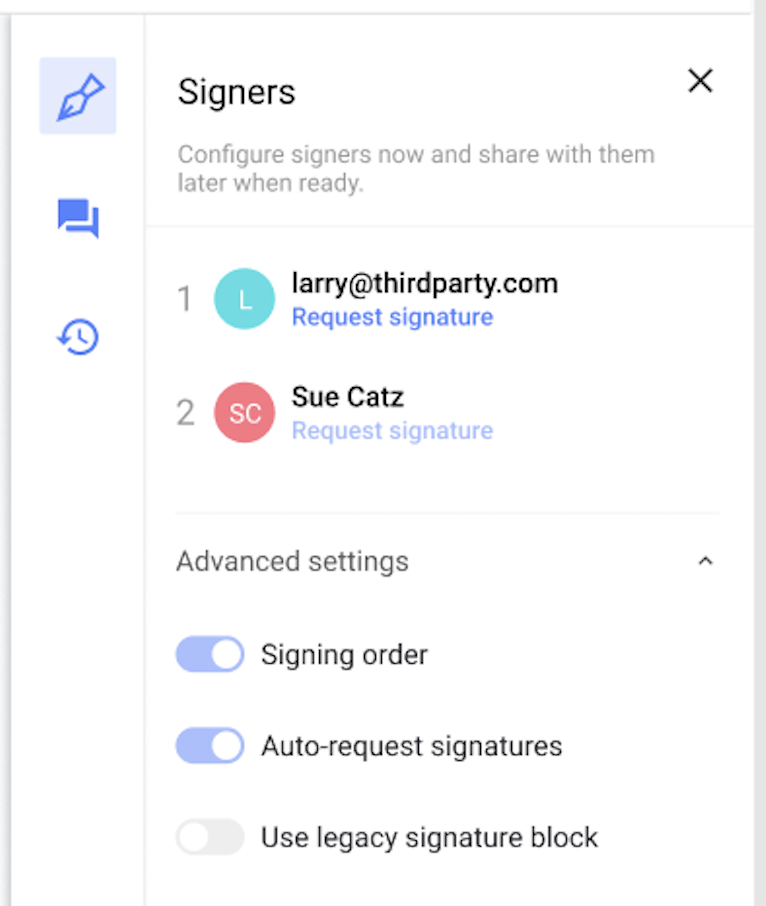Open the signature pen tool panel
Viewport: 766px width, 906px height.
(x=78, y=96)
